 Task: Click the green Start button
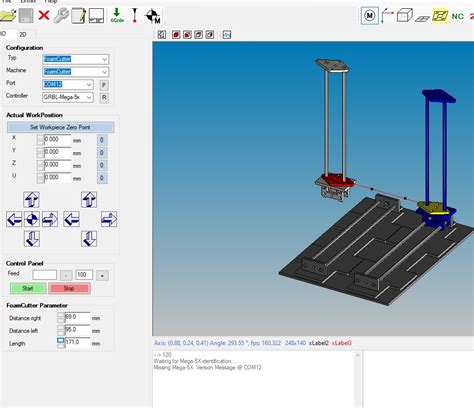tap(28, 288)
